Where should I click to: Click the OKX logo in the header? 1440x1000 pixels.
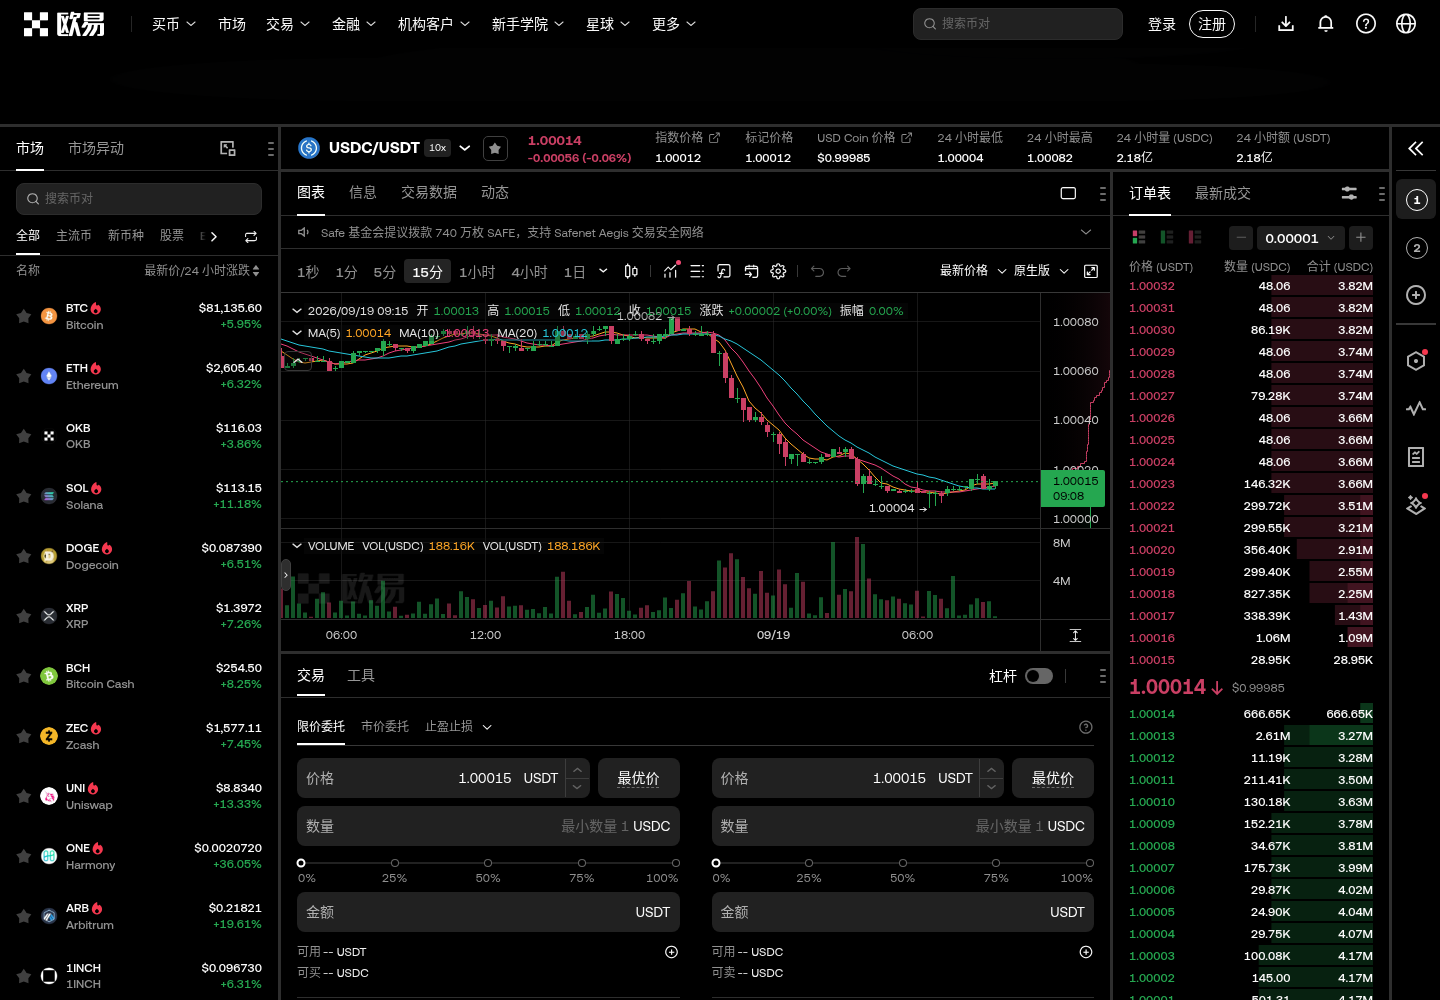(64, 24)
